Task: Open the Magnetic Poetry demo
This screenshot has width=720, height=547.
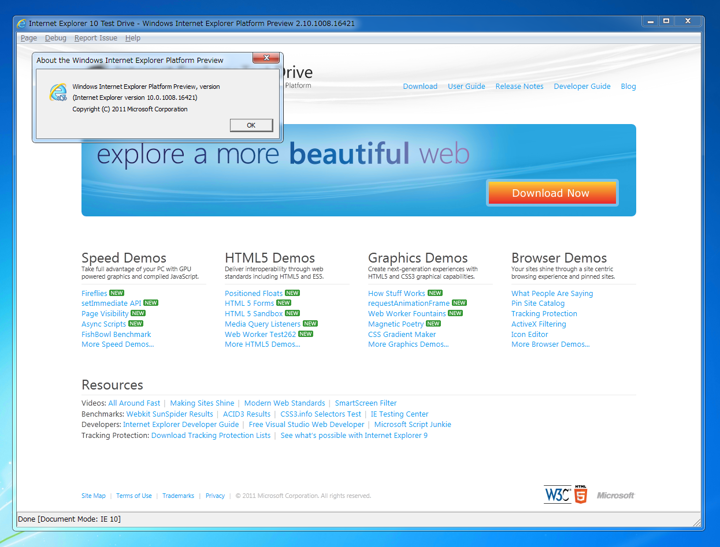Action: (x=396, y=324)
